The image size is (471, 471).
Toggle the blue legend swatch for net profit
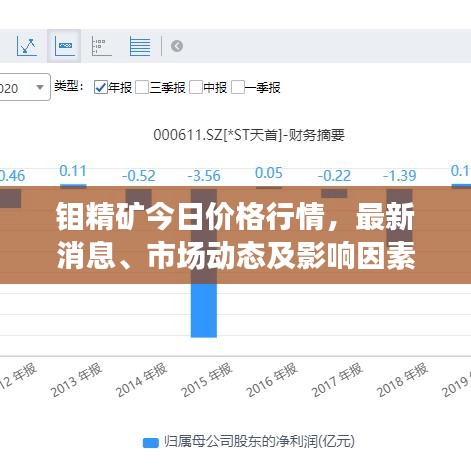[x=151, y=443]
